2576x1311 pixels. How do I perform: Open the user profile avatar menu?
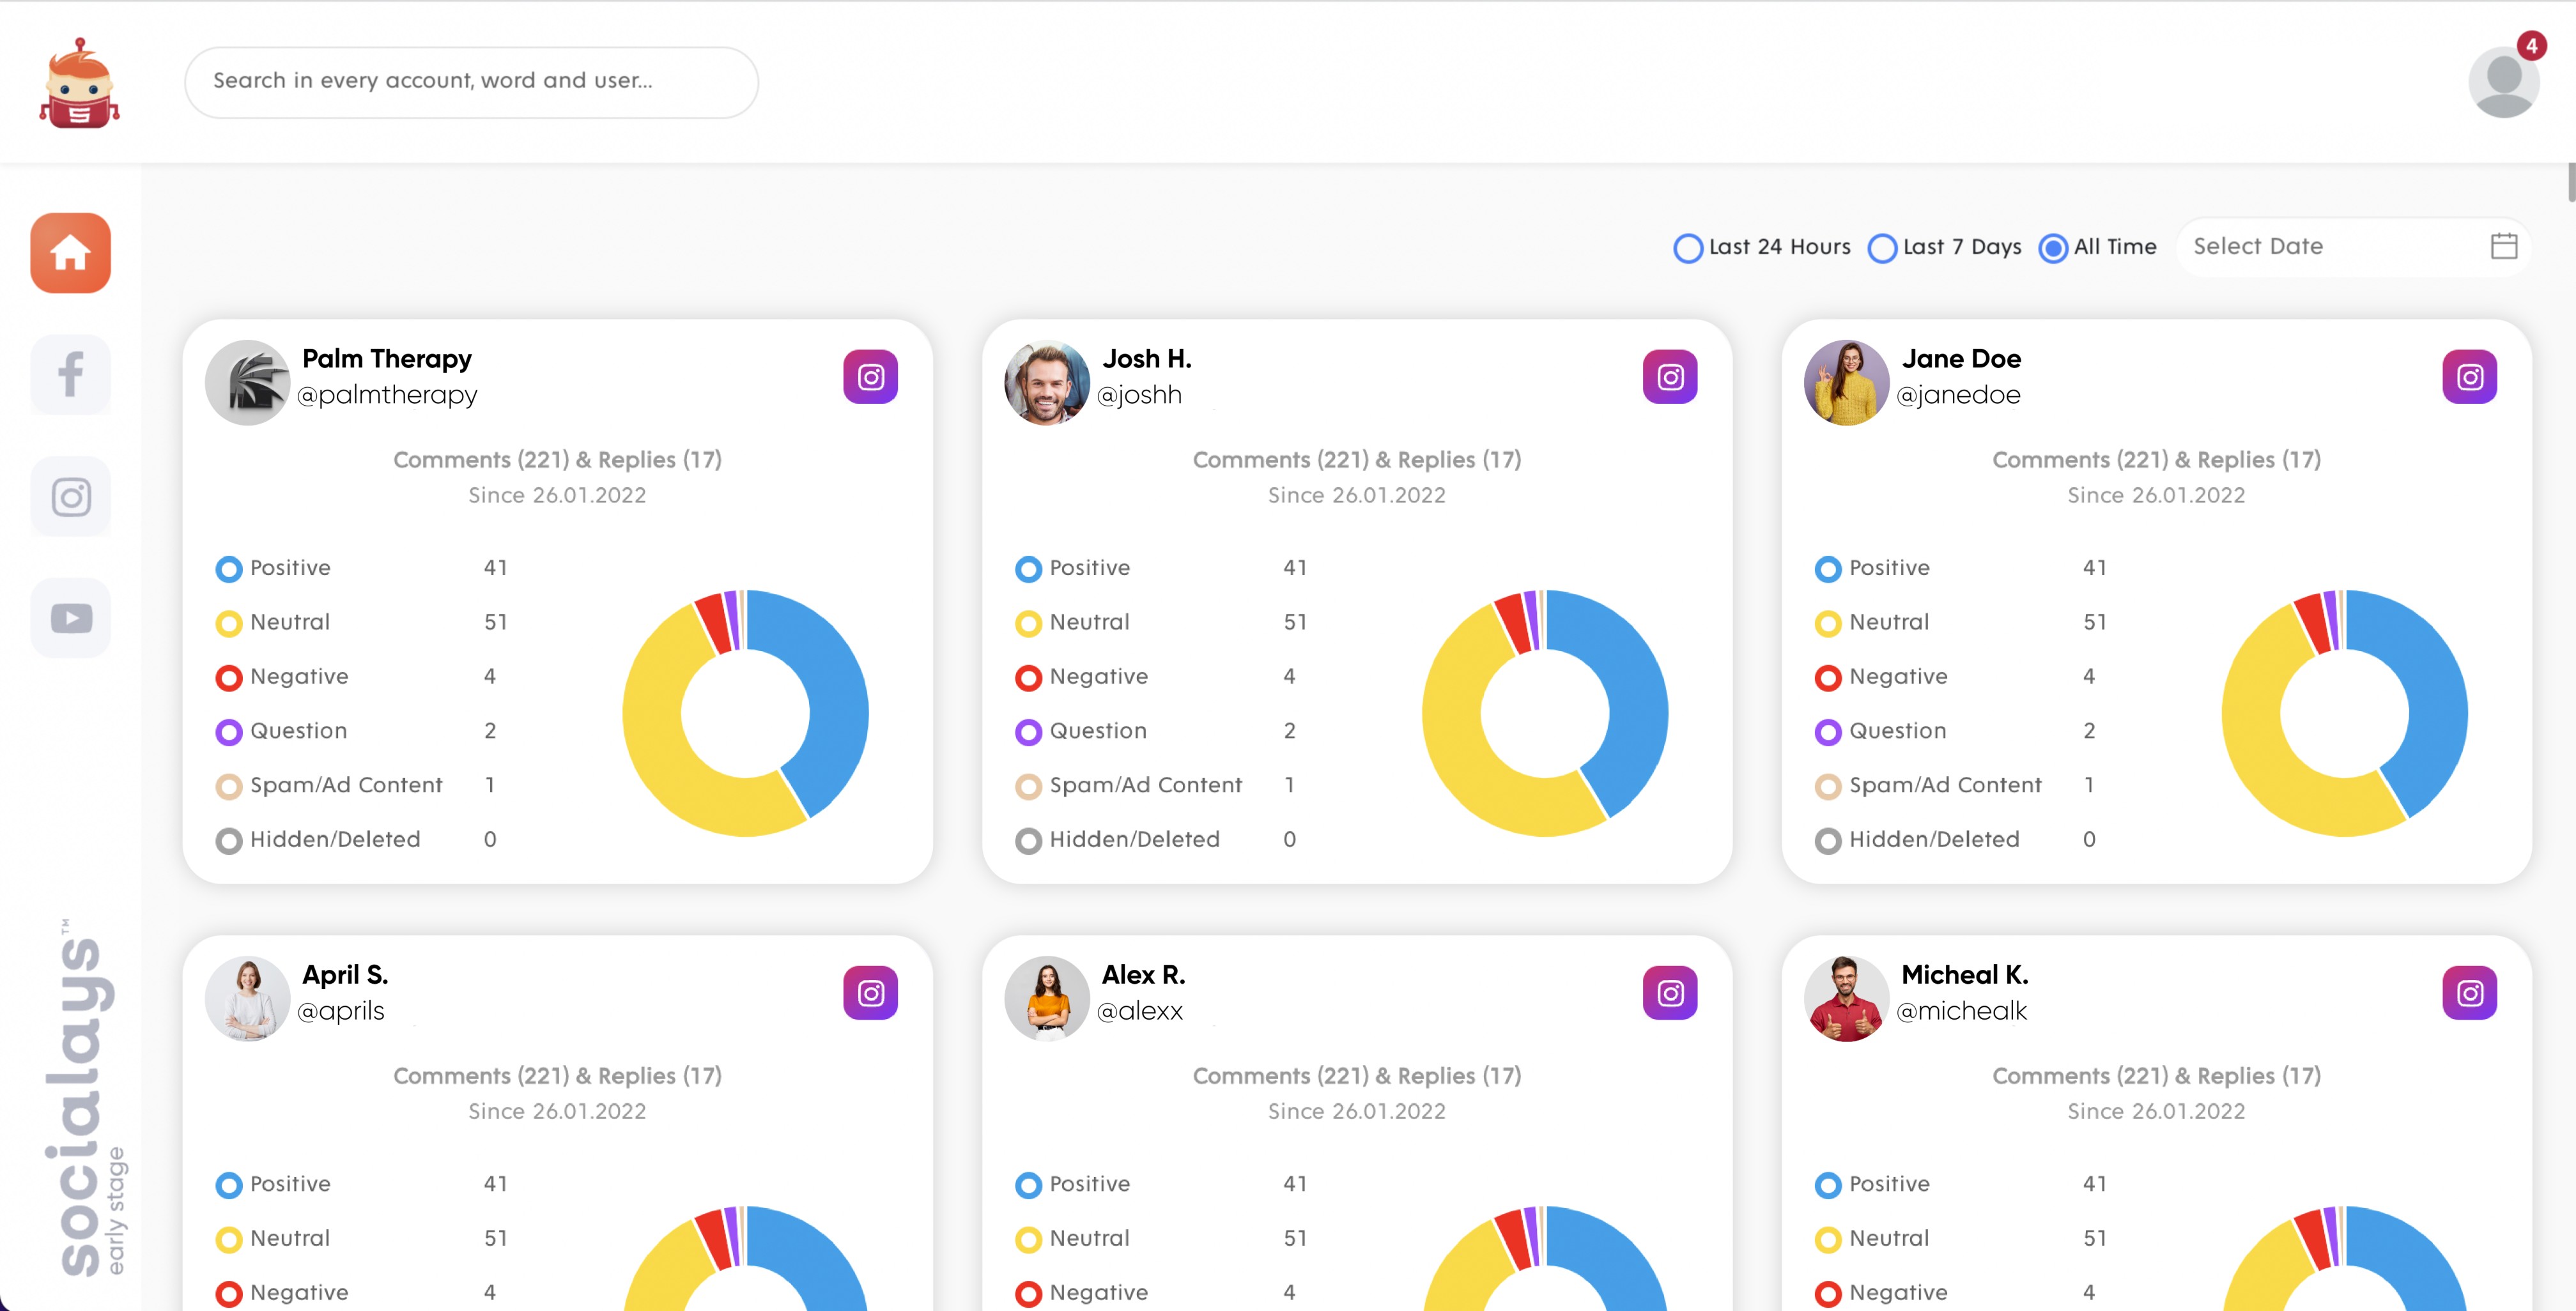pos(2503,82)
